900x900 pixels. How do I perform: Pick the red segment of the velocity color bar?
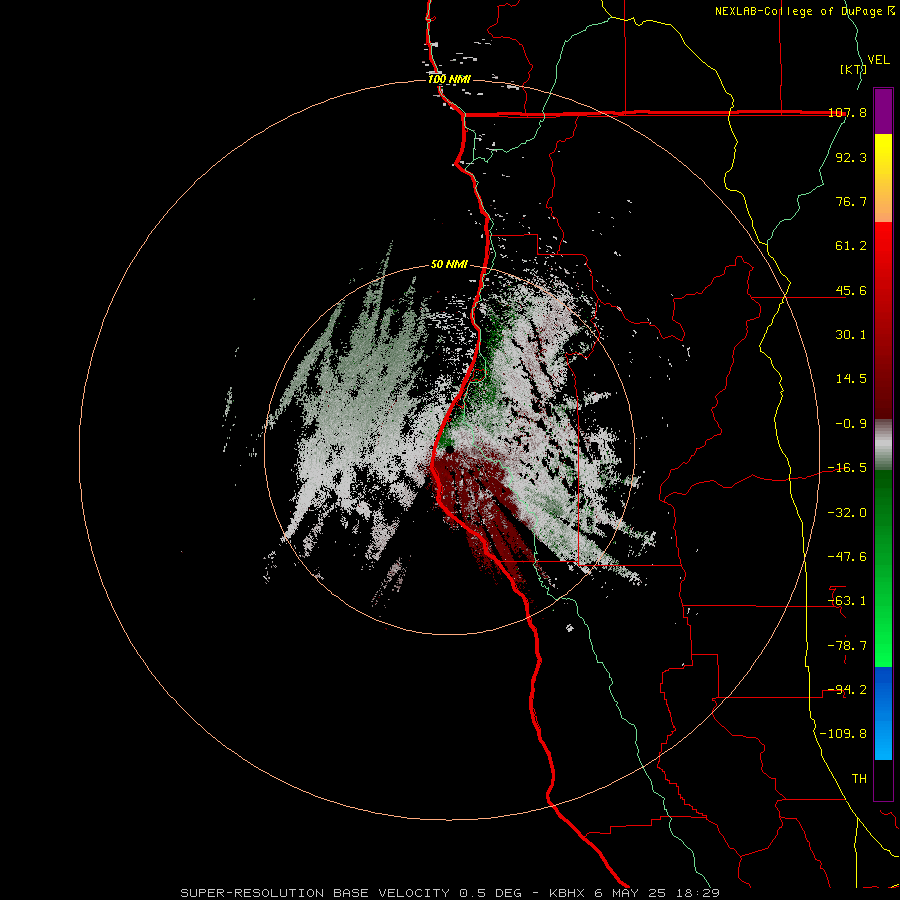(883, 320)
